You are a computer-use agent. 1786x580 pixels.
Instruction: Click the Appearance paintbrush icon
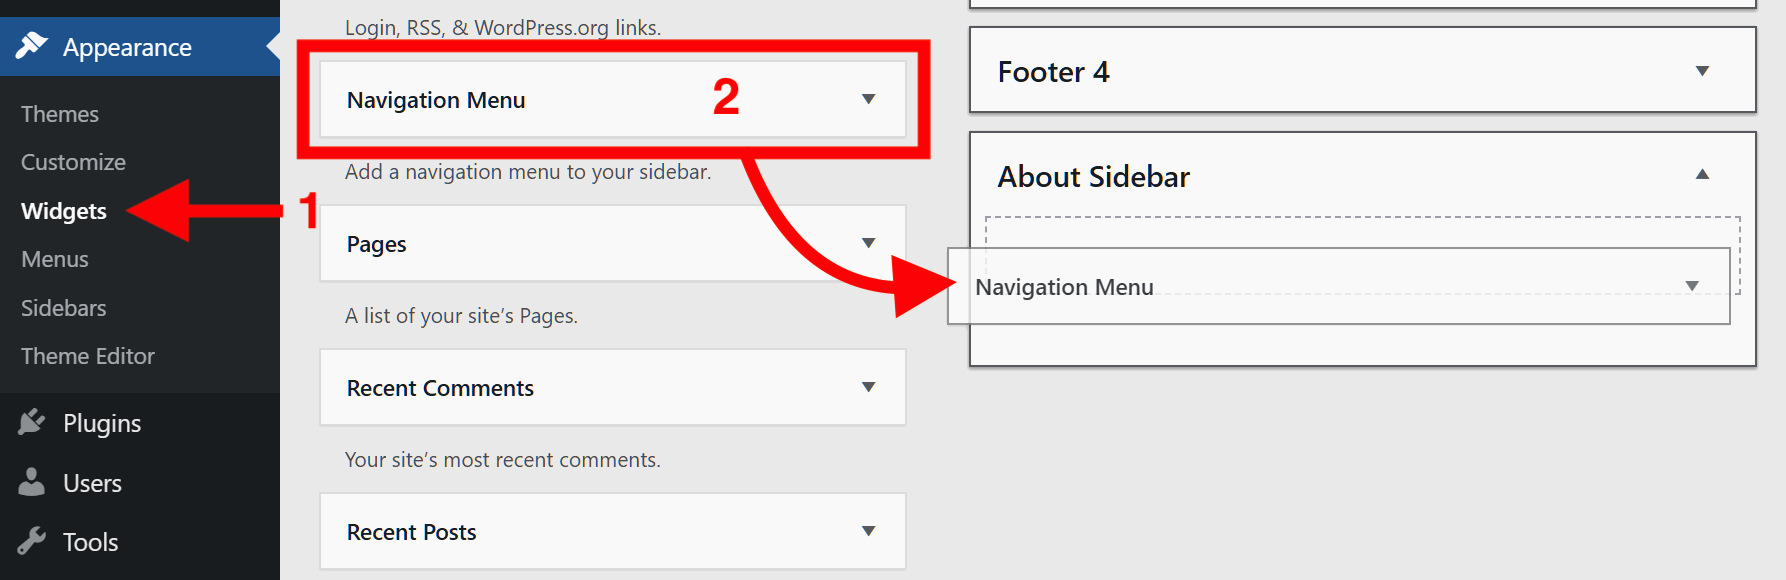click(x=32, y=46)
